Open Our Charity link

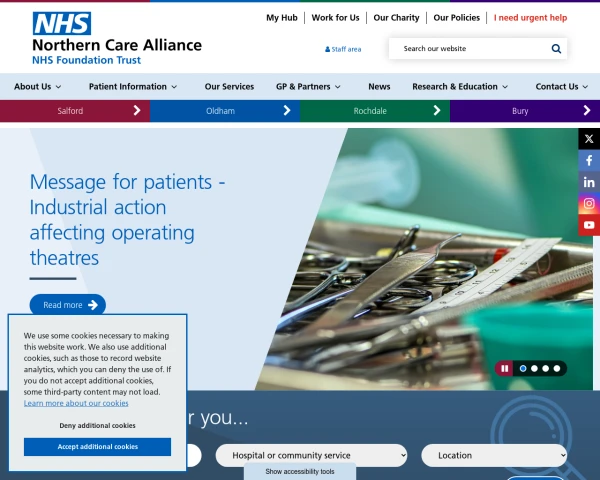(396, 18)
